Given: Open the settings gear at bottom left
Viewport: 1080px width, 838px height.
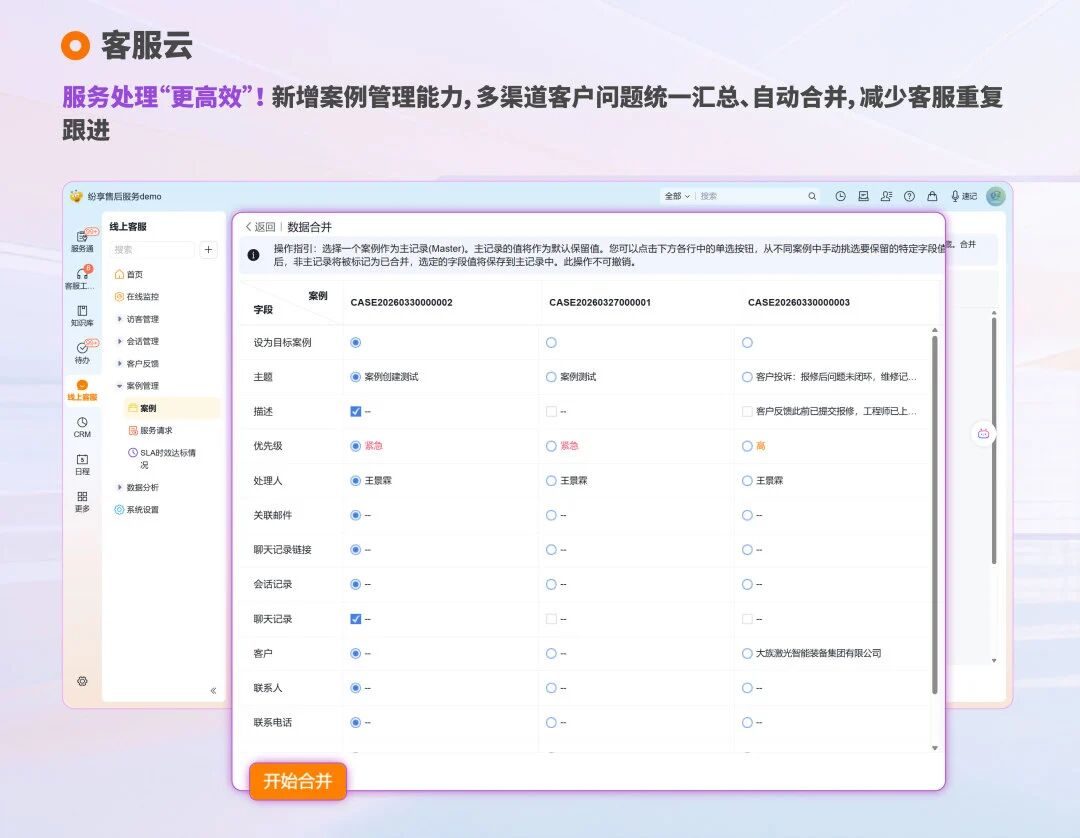Looking at the screenshot, I should [82, 681].
